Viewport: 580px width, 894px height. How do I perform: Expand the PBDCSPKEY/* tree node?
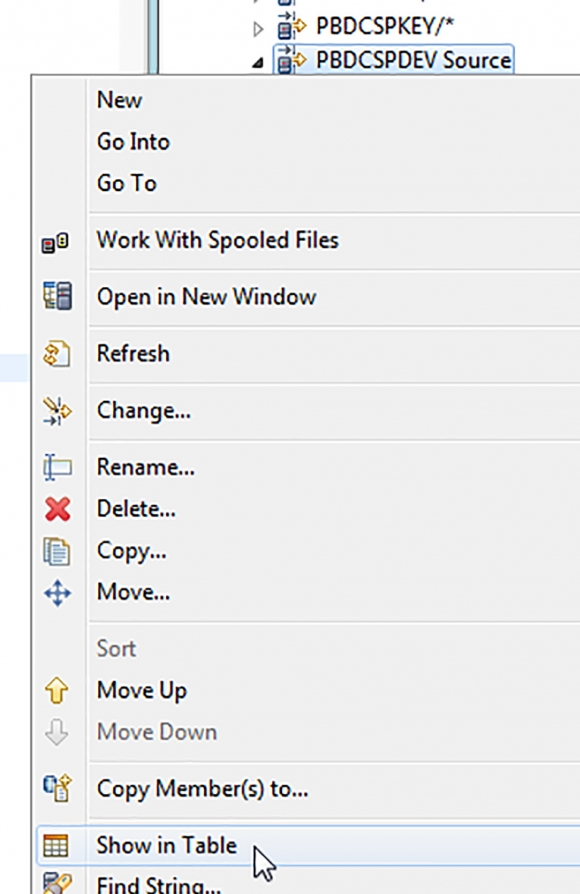[258, 29]
